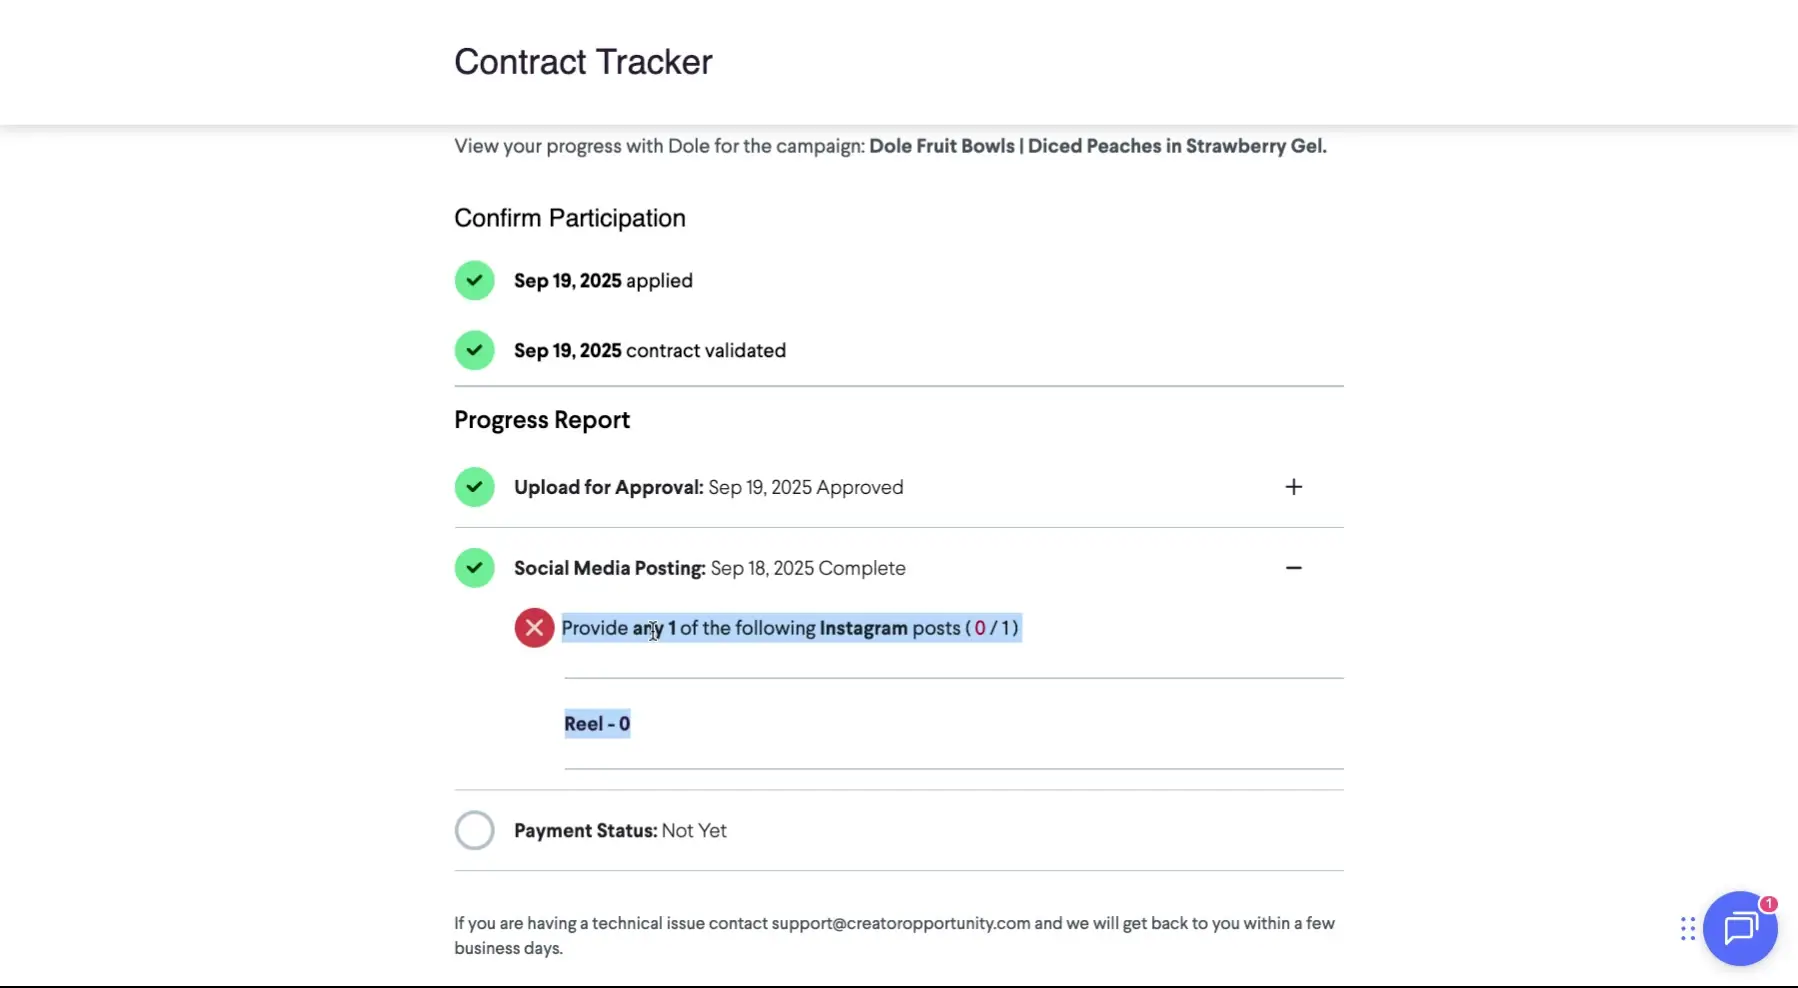Mark the Payment Status circle
The height and width of the screenshot is (988, 1798).
(473, 829)
